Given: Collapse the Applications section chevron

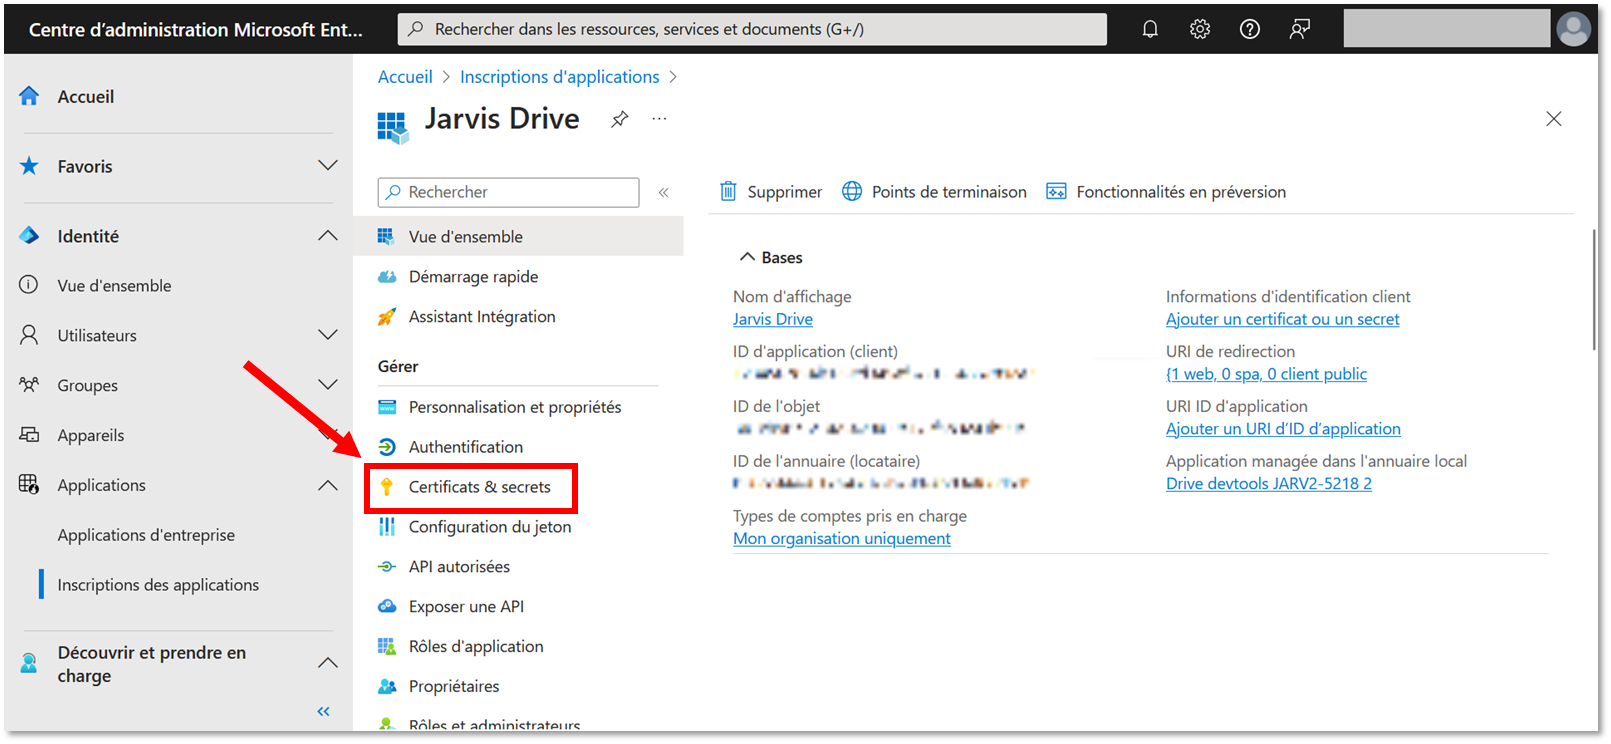Looking at the screenshot, I should click(327, 485).
